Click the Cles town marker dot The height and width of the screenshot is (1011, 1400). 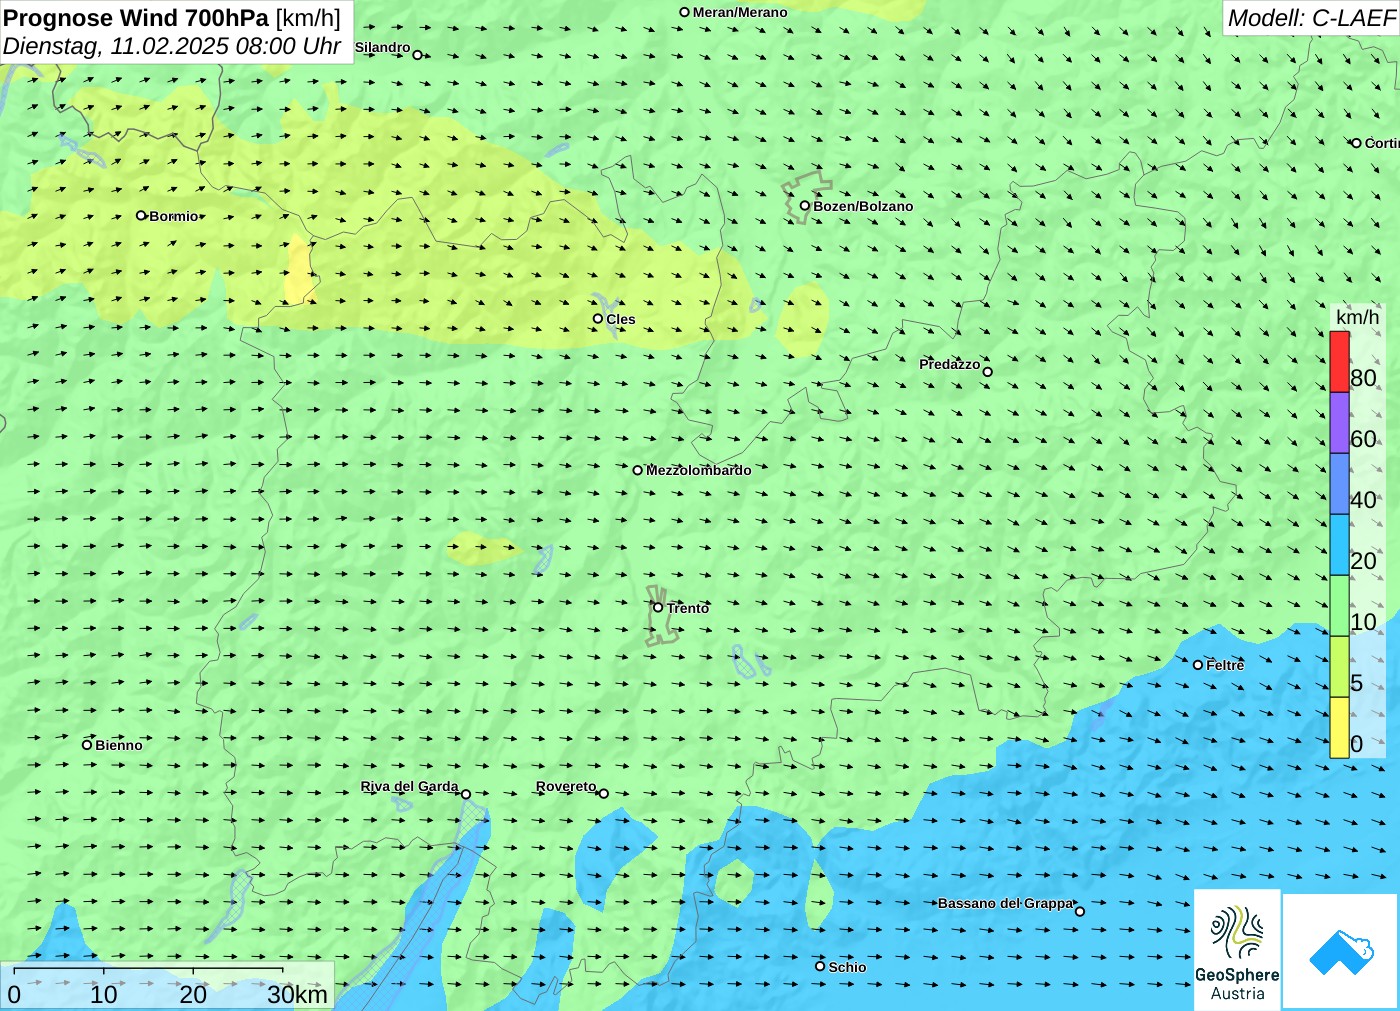pos(598,319)
